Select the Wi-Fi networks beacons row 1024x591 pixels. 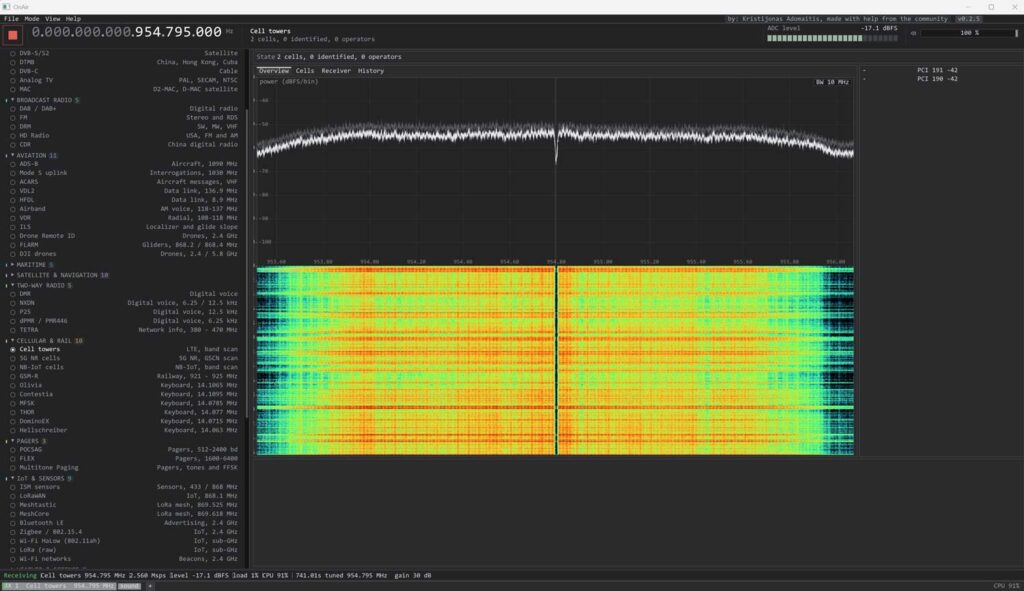(124, 559)
